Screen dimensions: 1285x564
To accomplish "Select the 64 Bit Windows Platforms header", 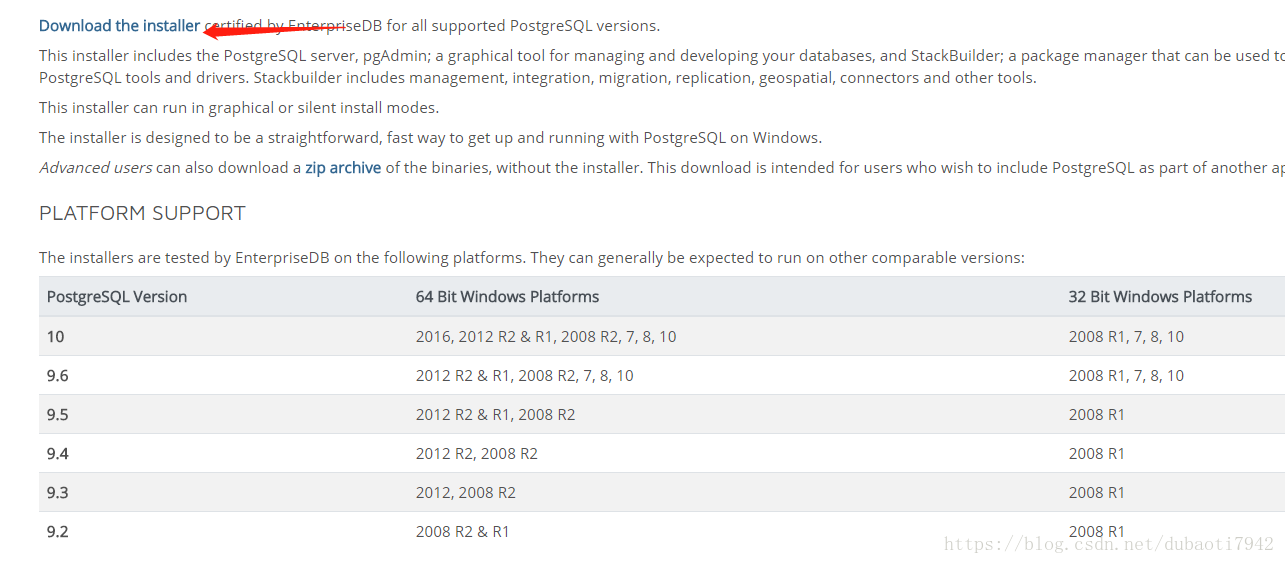I will (x=508, y=297).
